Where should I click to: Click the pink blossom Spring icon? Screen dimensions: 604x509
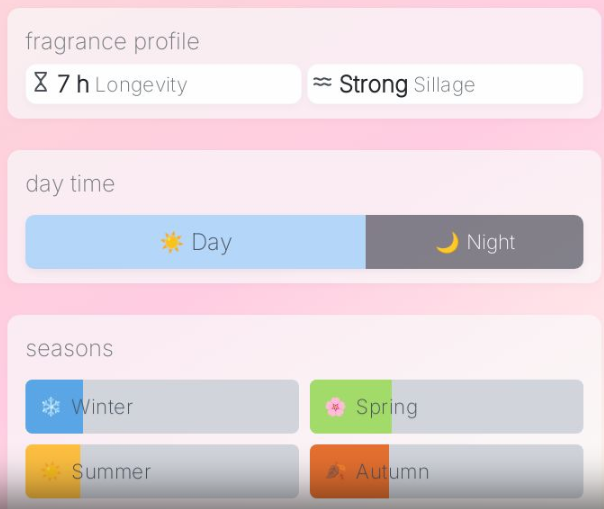(336, 407)
